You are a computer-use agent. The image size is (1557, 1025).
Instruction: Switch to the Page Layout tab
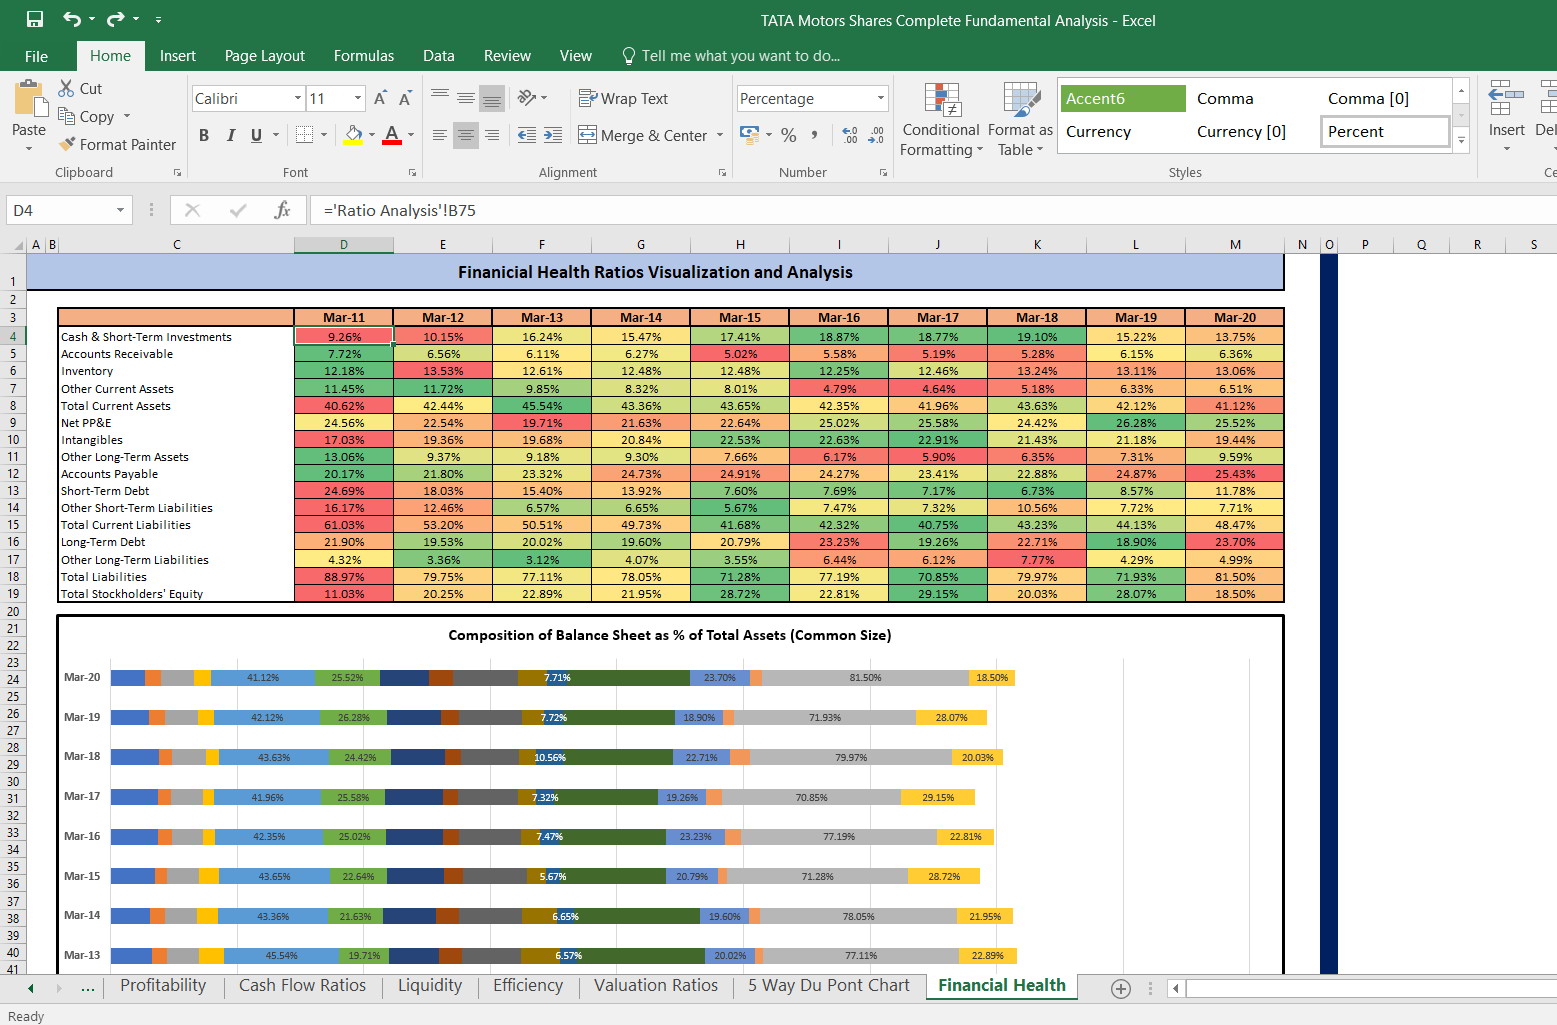265,56
